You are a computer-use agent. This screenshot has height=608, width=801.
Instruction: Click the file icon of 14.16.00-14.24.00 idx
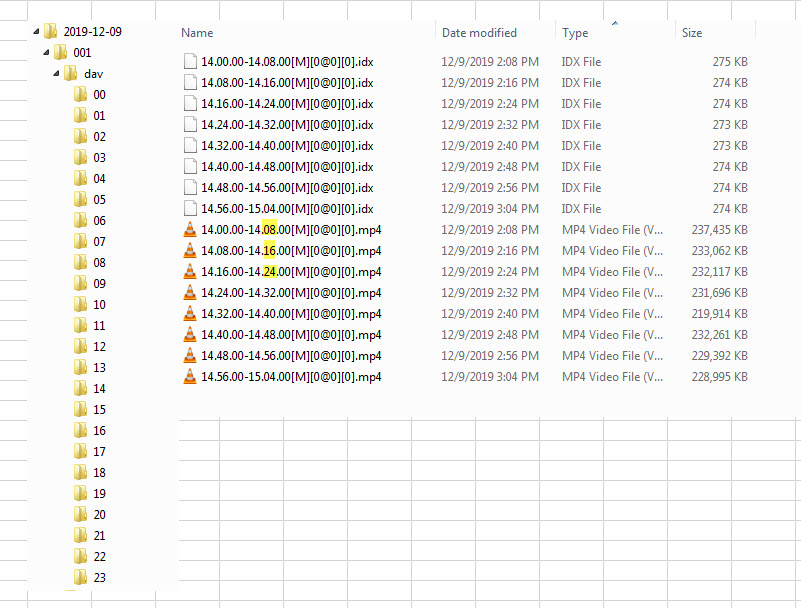pos(190,104)
